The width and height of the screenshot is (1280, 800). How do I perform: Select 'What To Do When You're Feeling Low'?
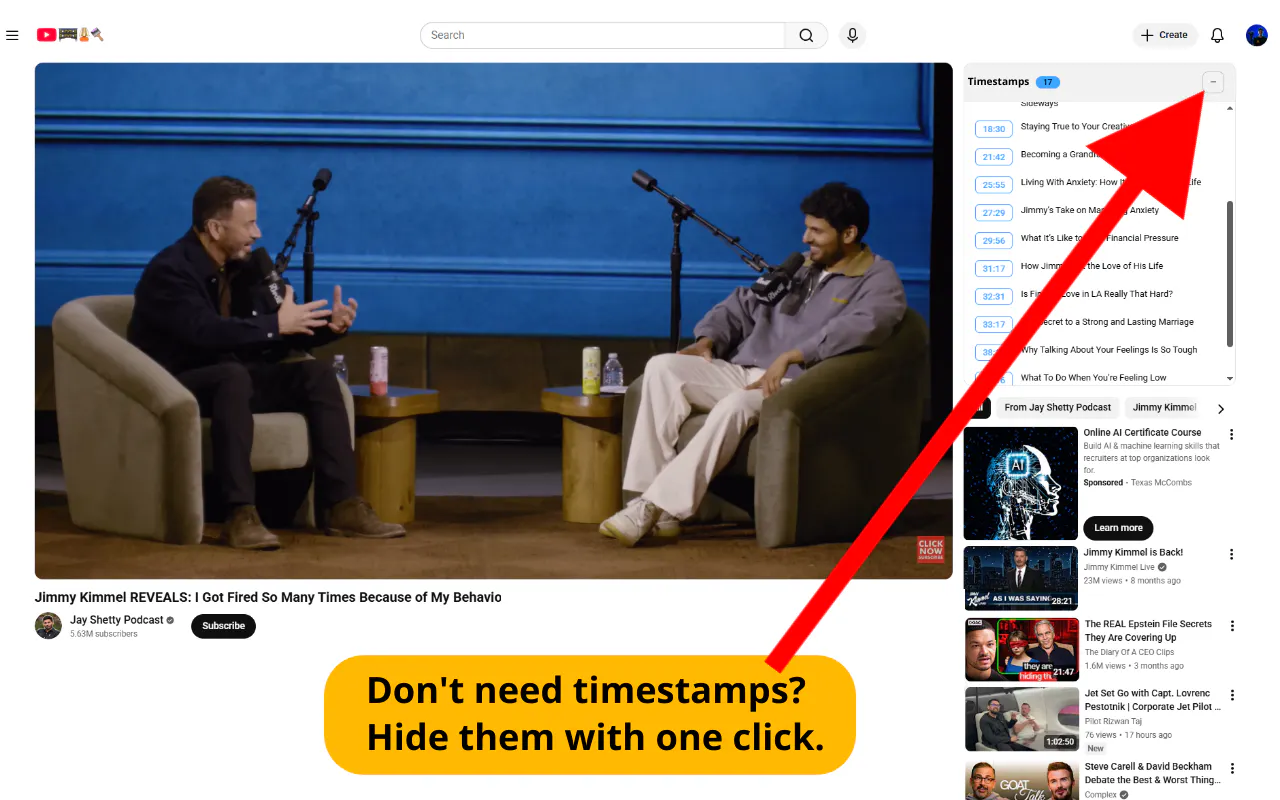pos(1093,378)
